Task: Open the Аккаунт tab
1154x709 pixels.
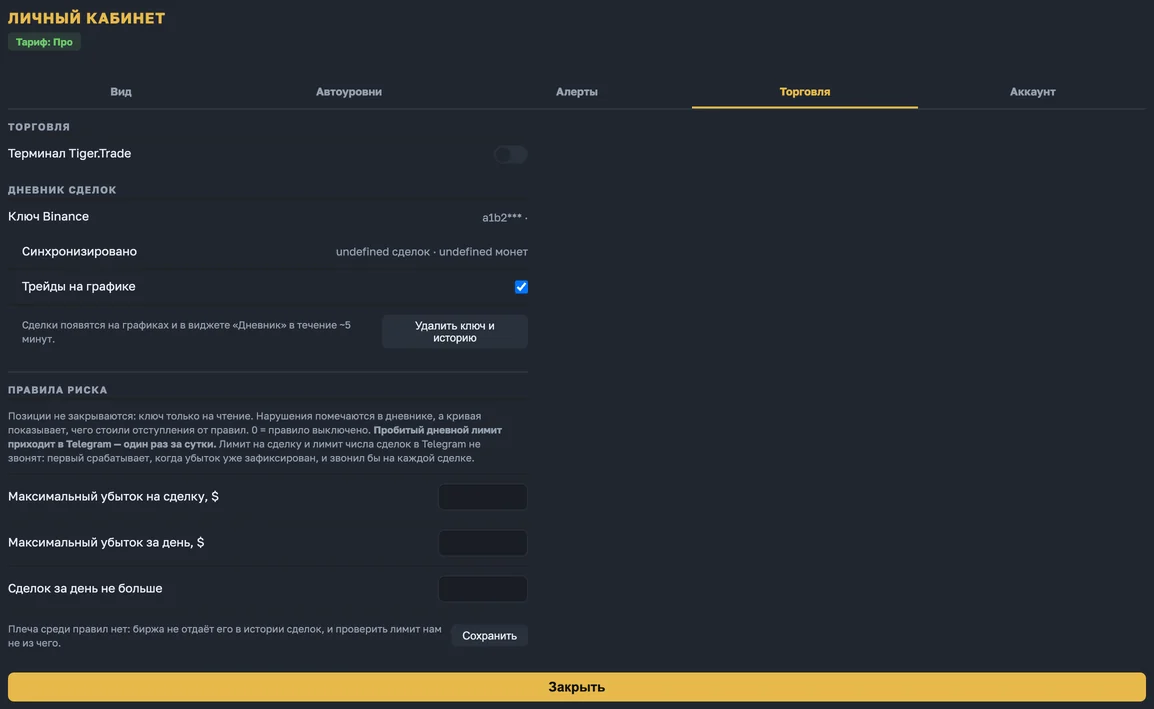Action: click(x=1032, y=91)
